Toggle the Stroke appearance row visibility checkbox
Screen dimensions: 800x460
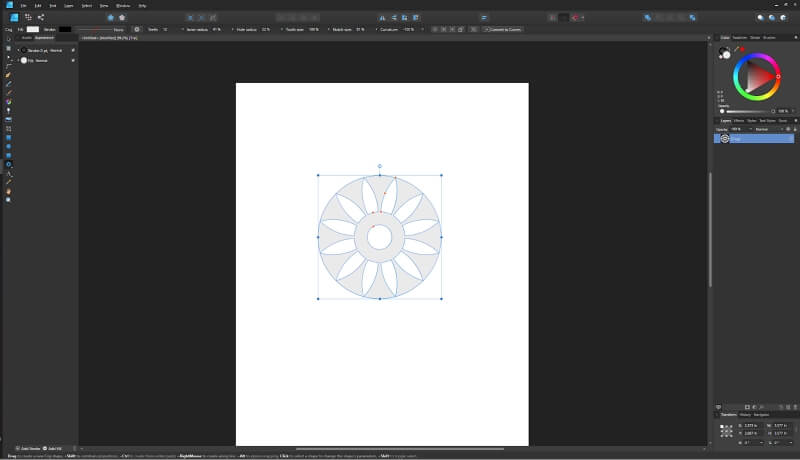73,49
